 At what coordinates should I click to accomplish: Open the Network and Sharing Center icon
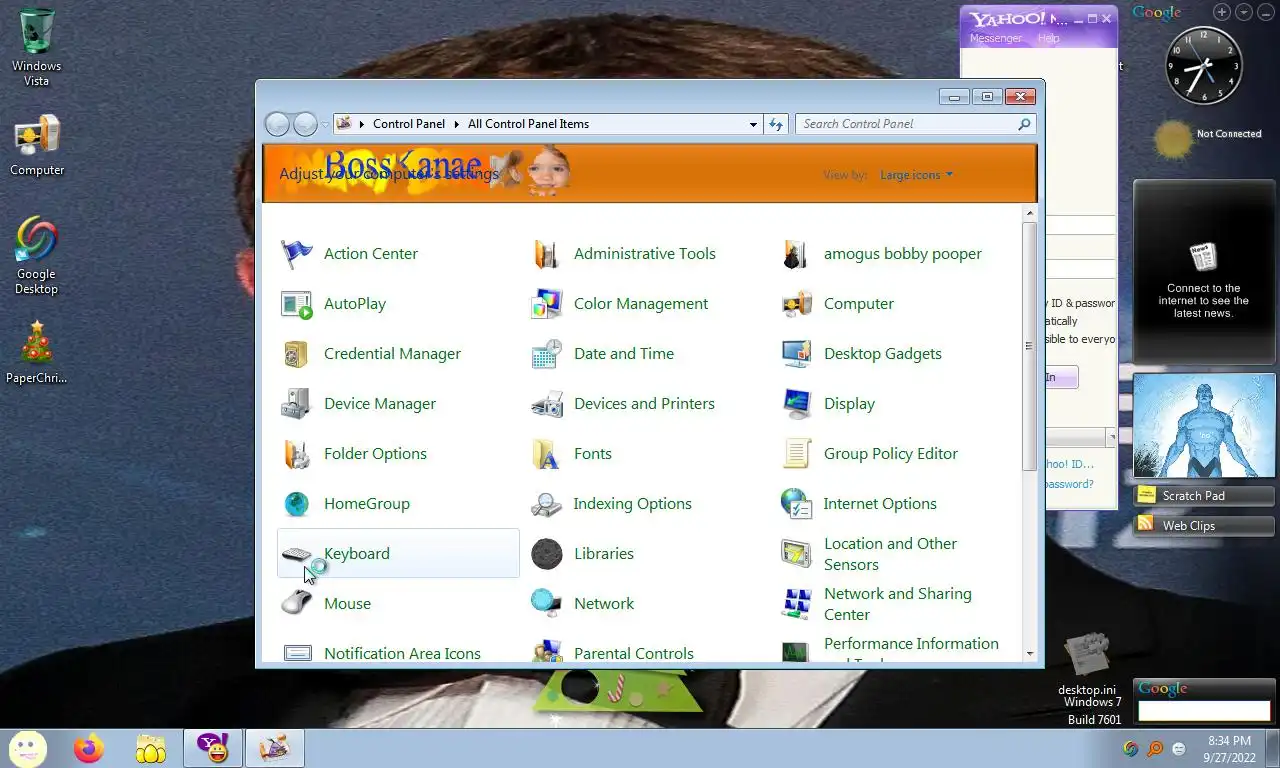coord(796,604)
